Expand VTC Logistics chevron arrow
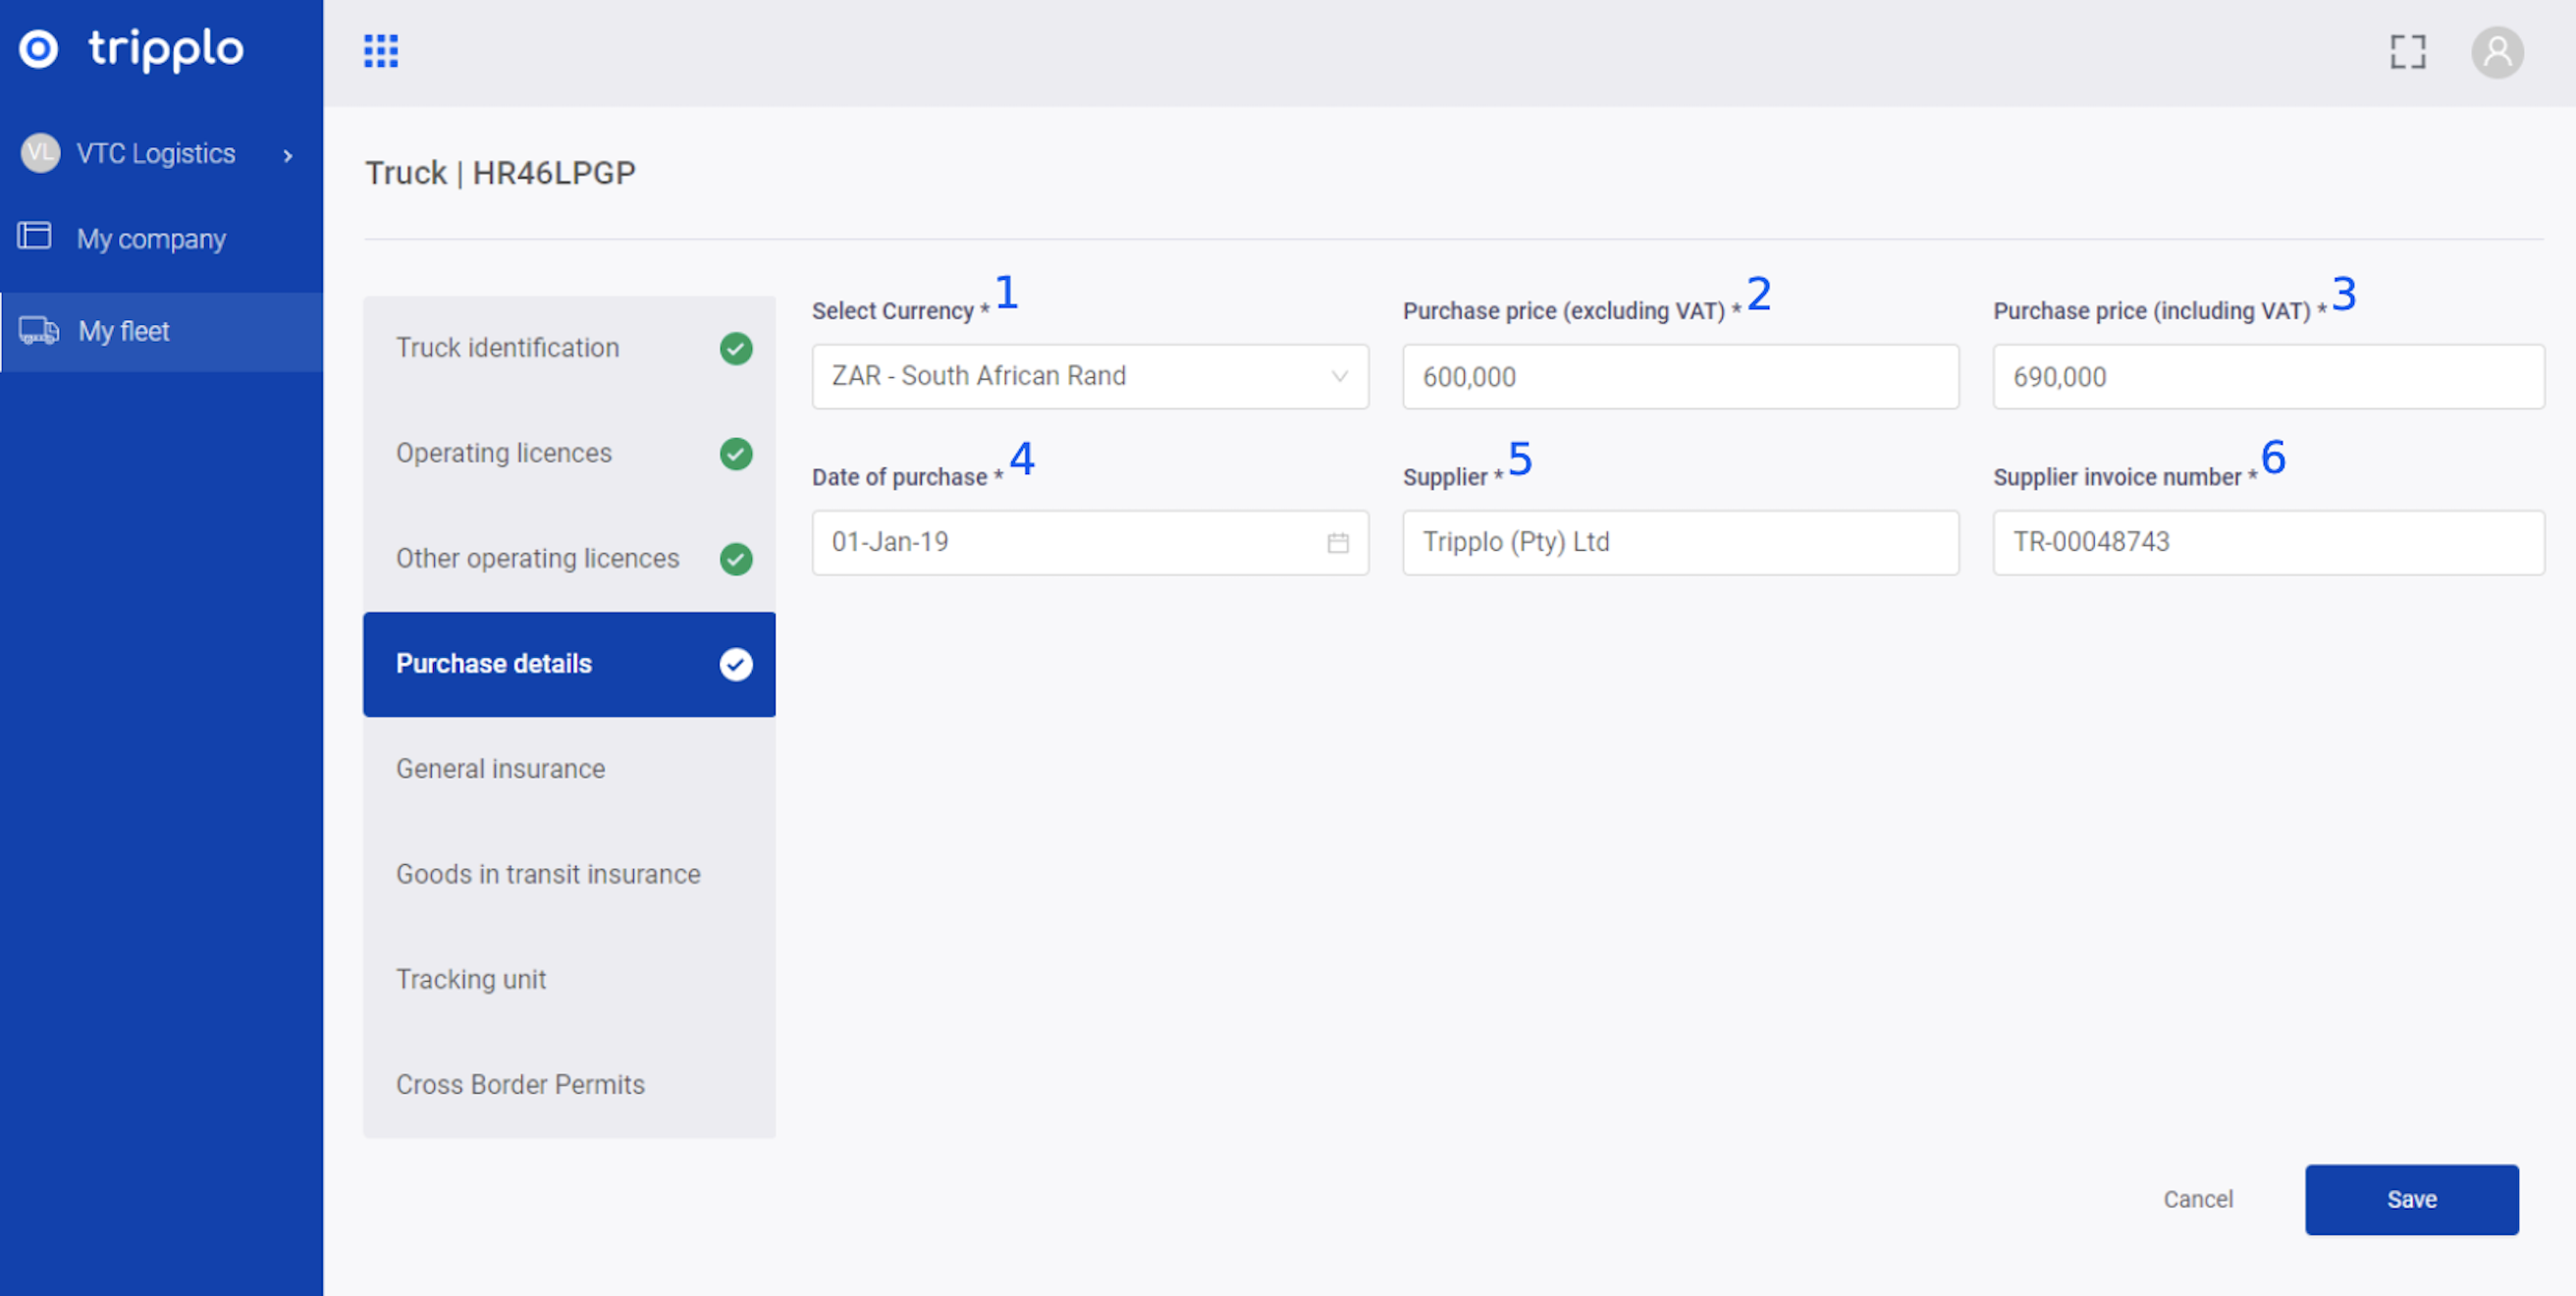 tap(288, 155)
